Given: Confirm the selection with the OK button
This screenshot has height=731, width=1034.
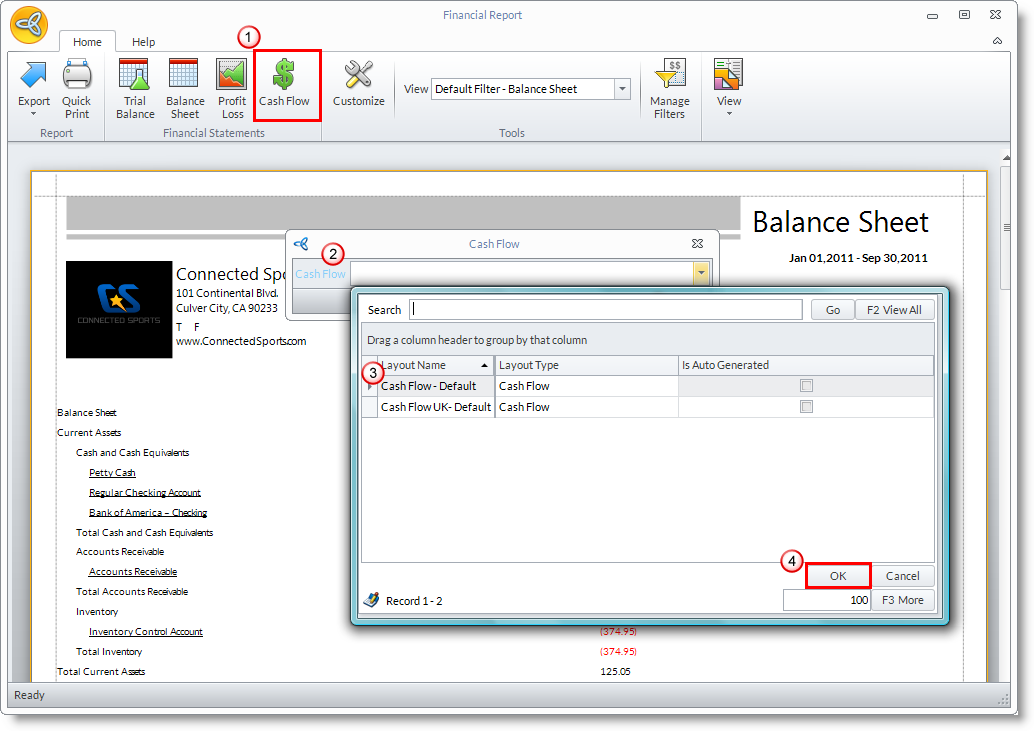Looking at the screenshot, I should 837,575.
